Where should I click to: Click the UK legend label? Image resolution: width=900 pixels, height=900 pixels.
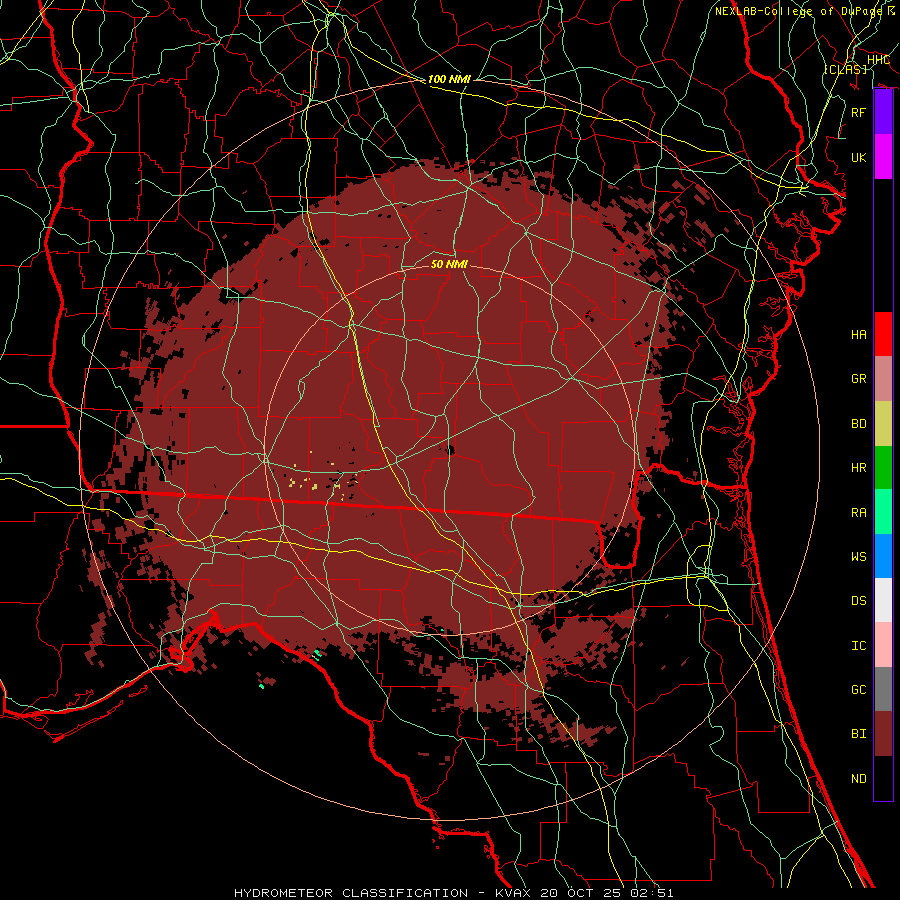pyautogui.click(x=859, y=157)
